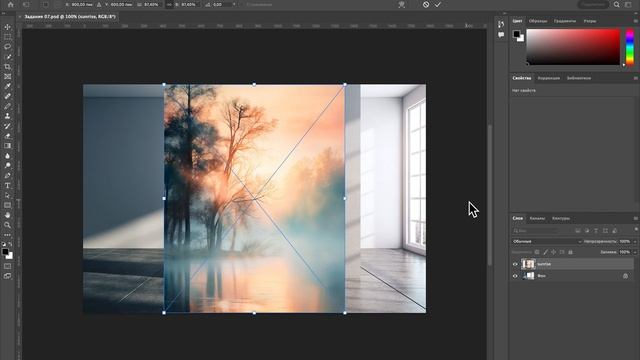This screenshot has width=640, height=360.
Task: Change screen mode at toolbar bottom
Action: (7, 276)
